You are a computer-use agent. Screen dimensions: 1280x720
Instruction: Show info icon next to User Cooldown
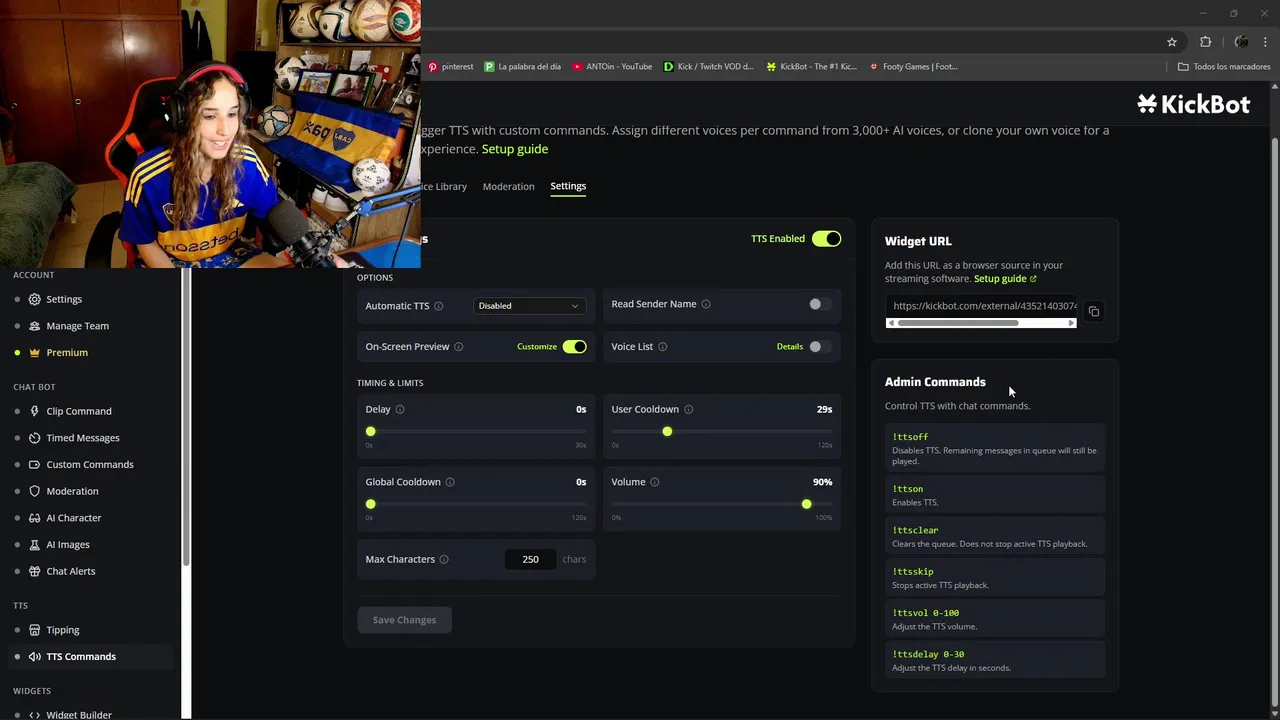pyautogui.click(x=688, y=409)
